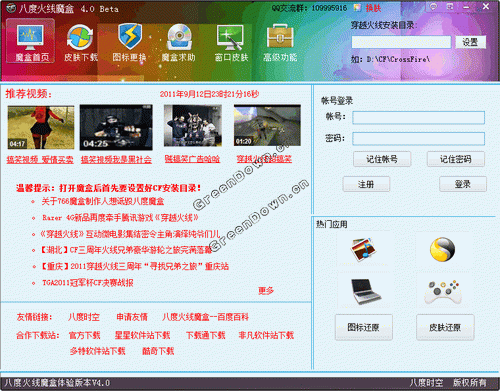This screenshot has height=391, width=500.
Task: Click the 登录 login button
Action: click(463, 184)
